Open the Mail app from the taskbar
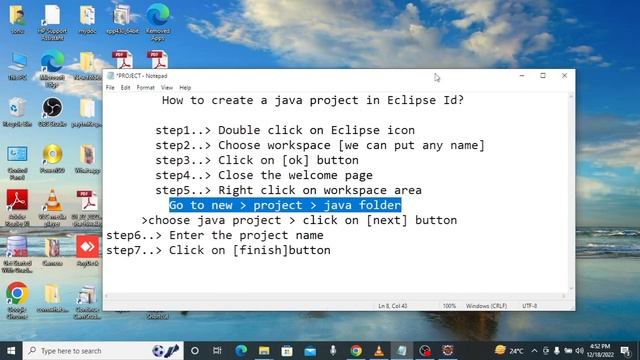 pos(310,351)
